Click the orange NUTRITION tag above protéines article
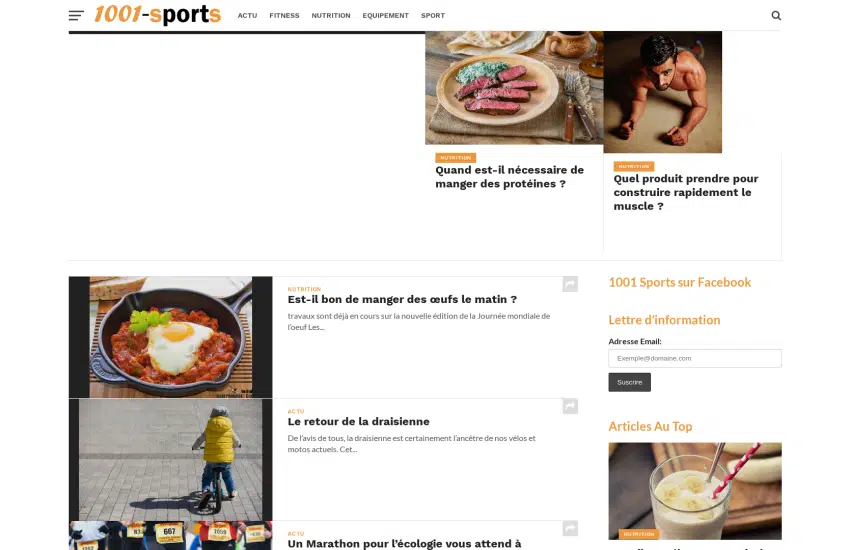This screenshot has width=850, height=550. point(455,158)
